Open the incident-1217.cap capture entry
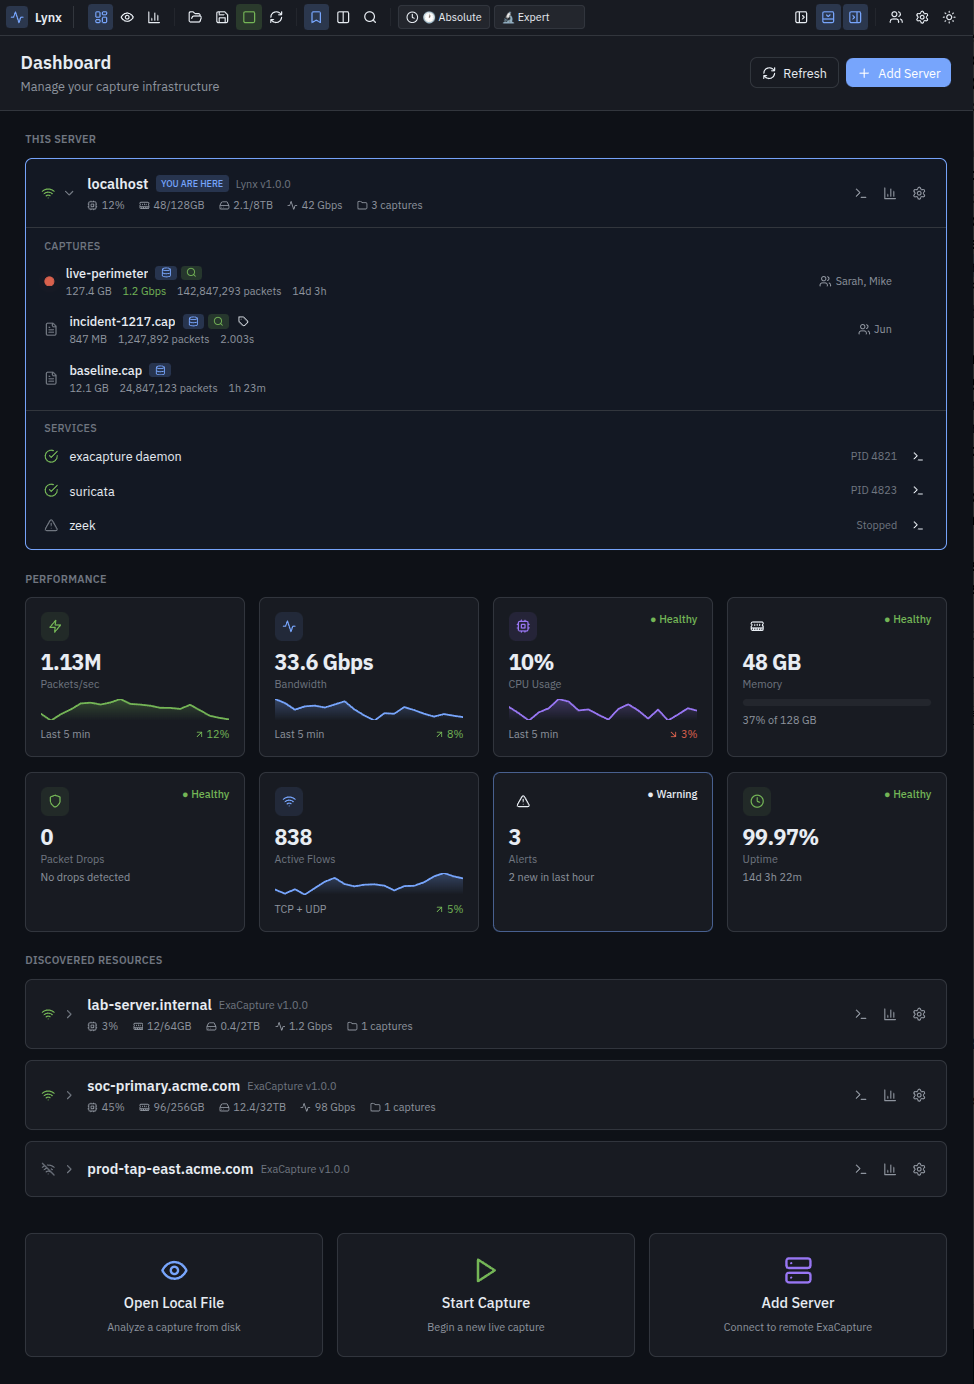Image resolution: width=974 pixels, height=1384 pixels. pos(122,321)
